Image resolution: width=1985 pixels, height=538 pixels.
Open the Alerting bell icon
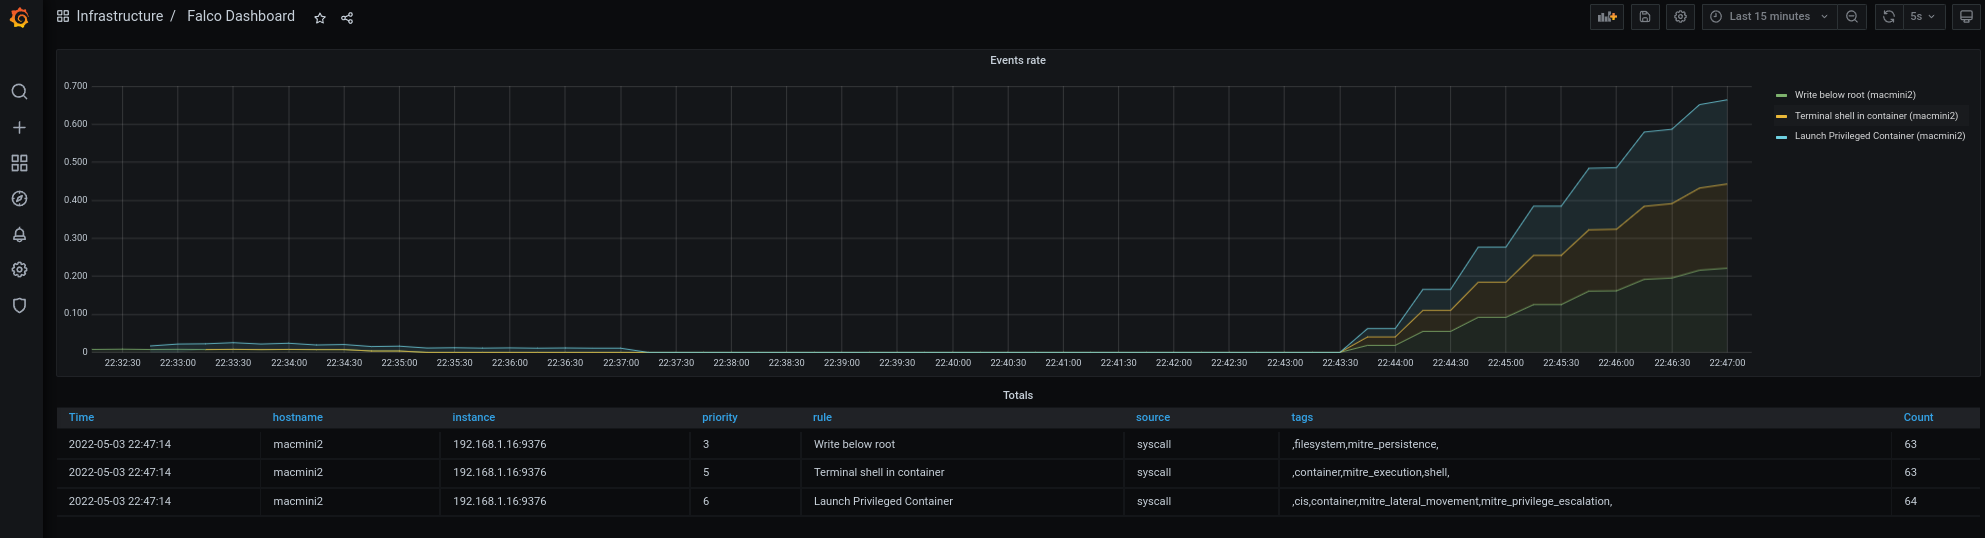pyautogui.click(x=19, y=235)
